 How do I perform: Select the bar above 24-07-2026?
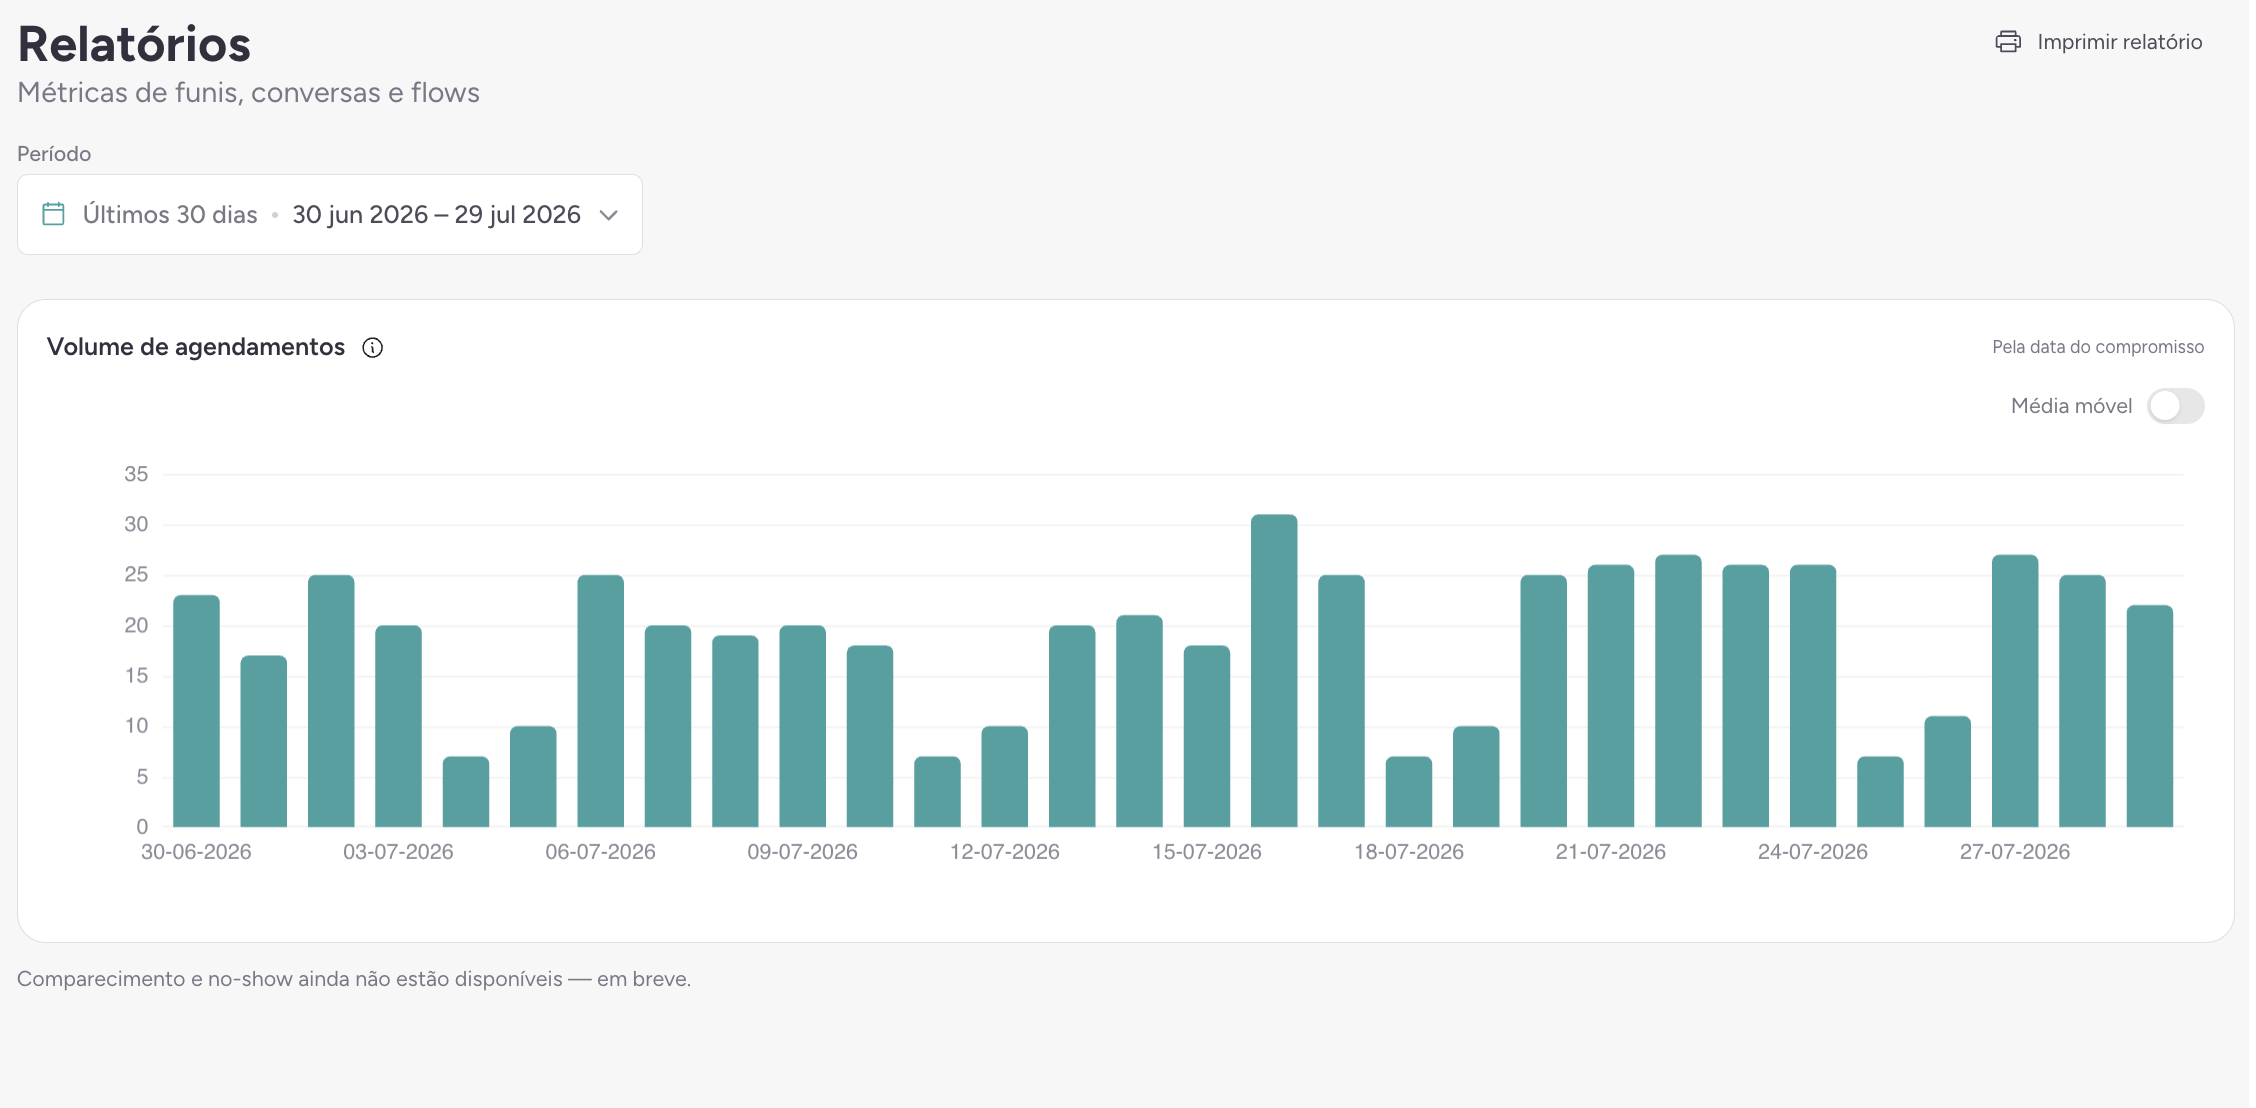coord(1813,696)
